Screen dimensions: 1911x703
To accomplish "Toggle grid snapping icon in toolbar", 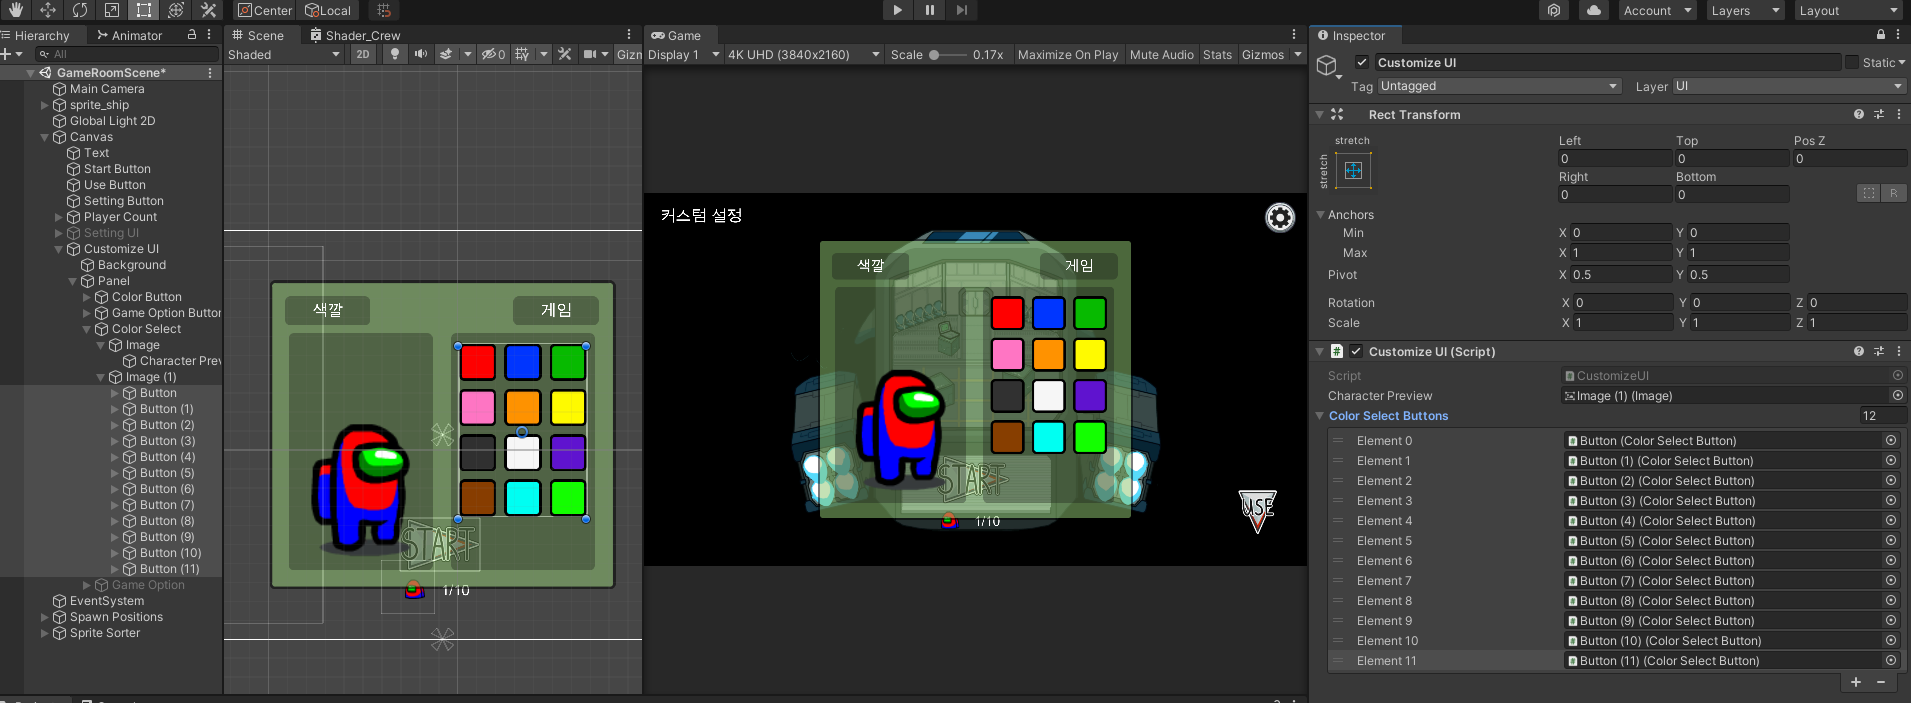I will tap(384, 10).
